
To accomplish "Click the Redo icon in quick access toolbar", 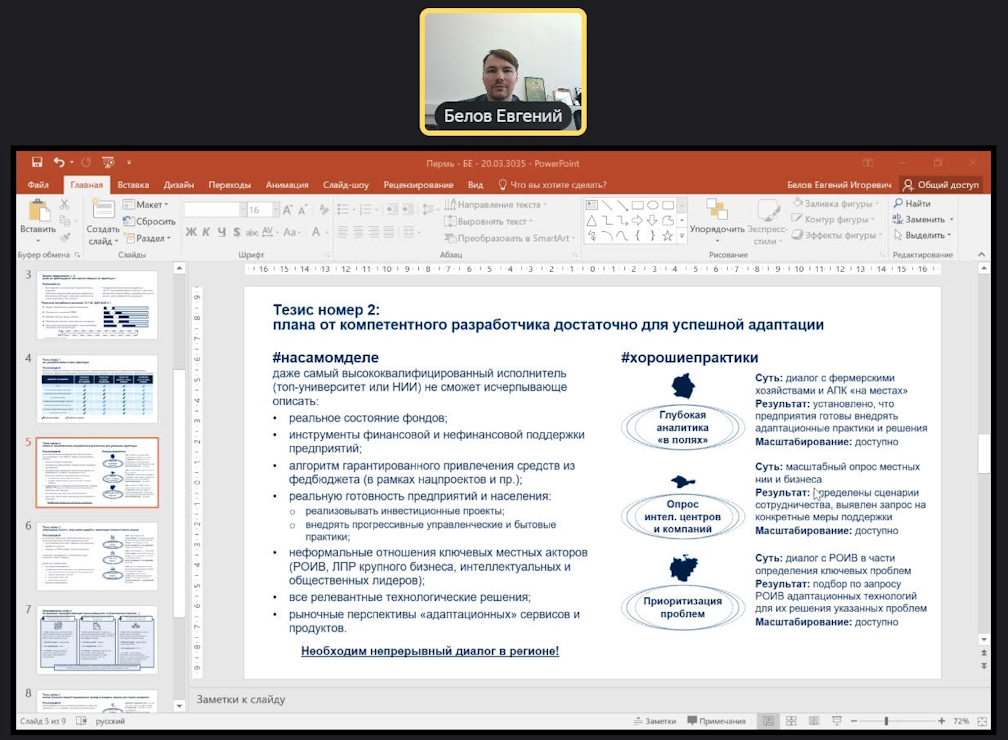I will click(x=86, y=163).
